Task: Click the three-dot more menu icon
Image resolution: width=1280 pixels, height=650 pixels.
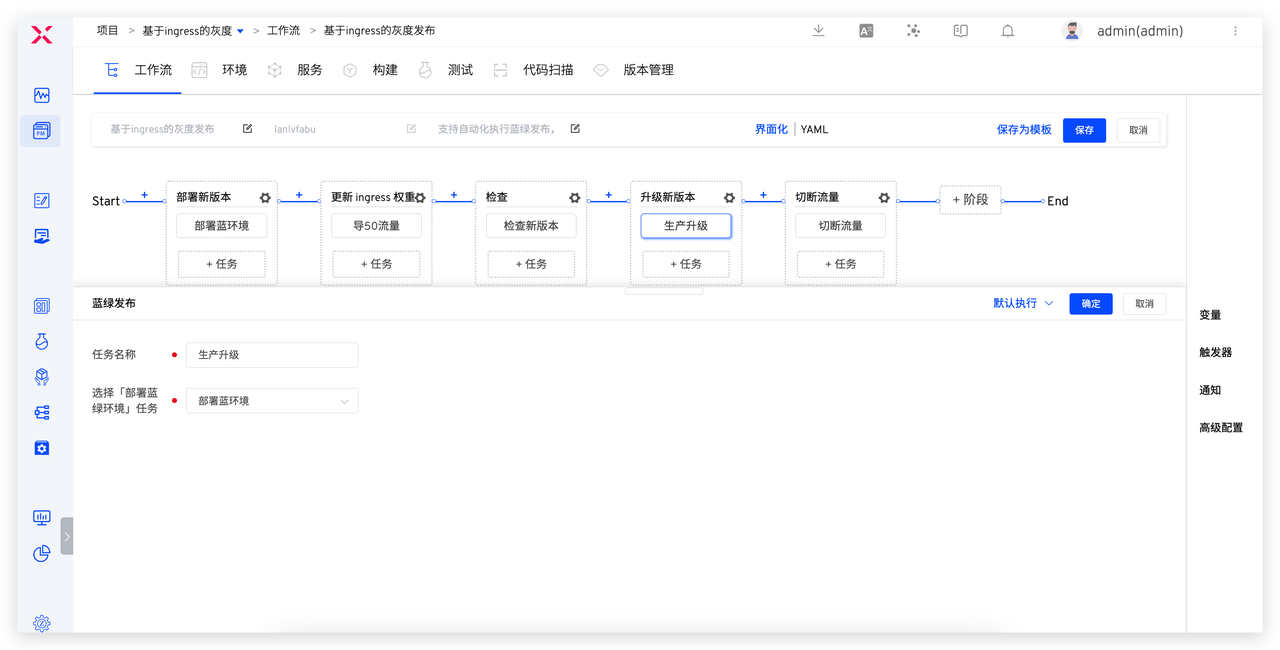Action: coord(1235,31)
